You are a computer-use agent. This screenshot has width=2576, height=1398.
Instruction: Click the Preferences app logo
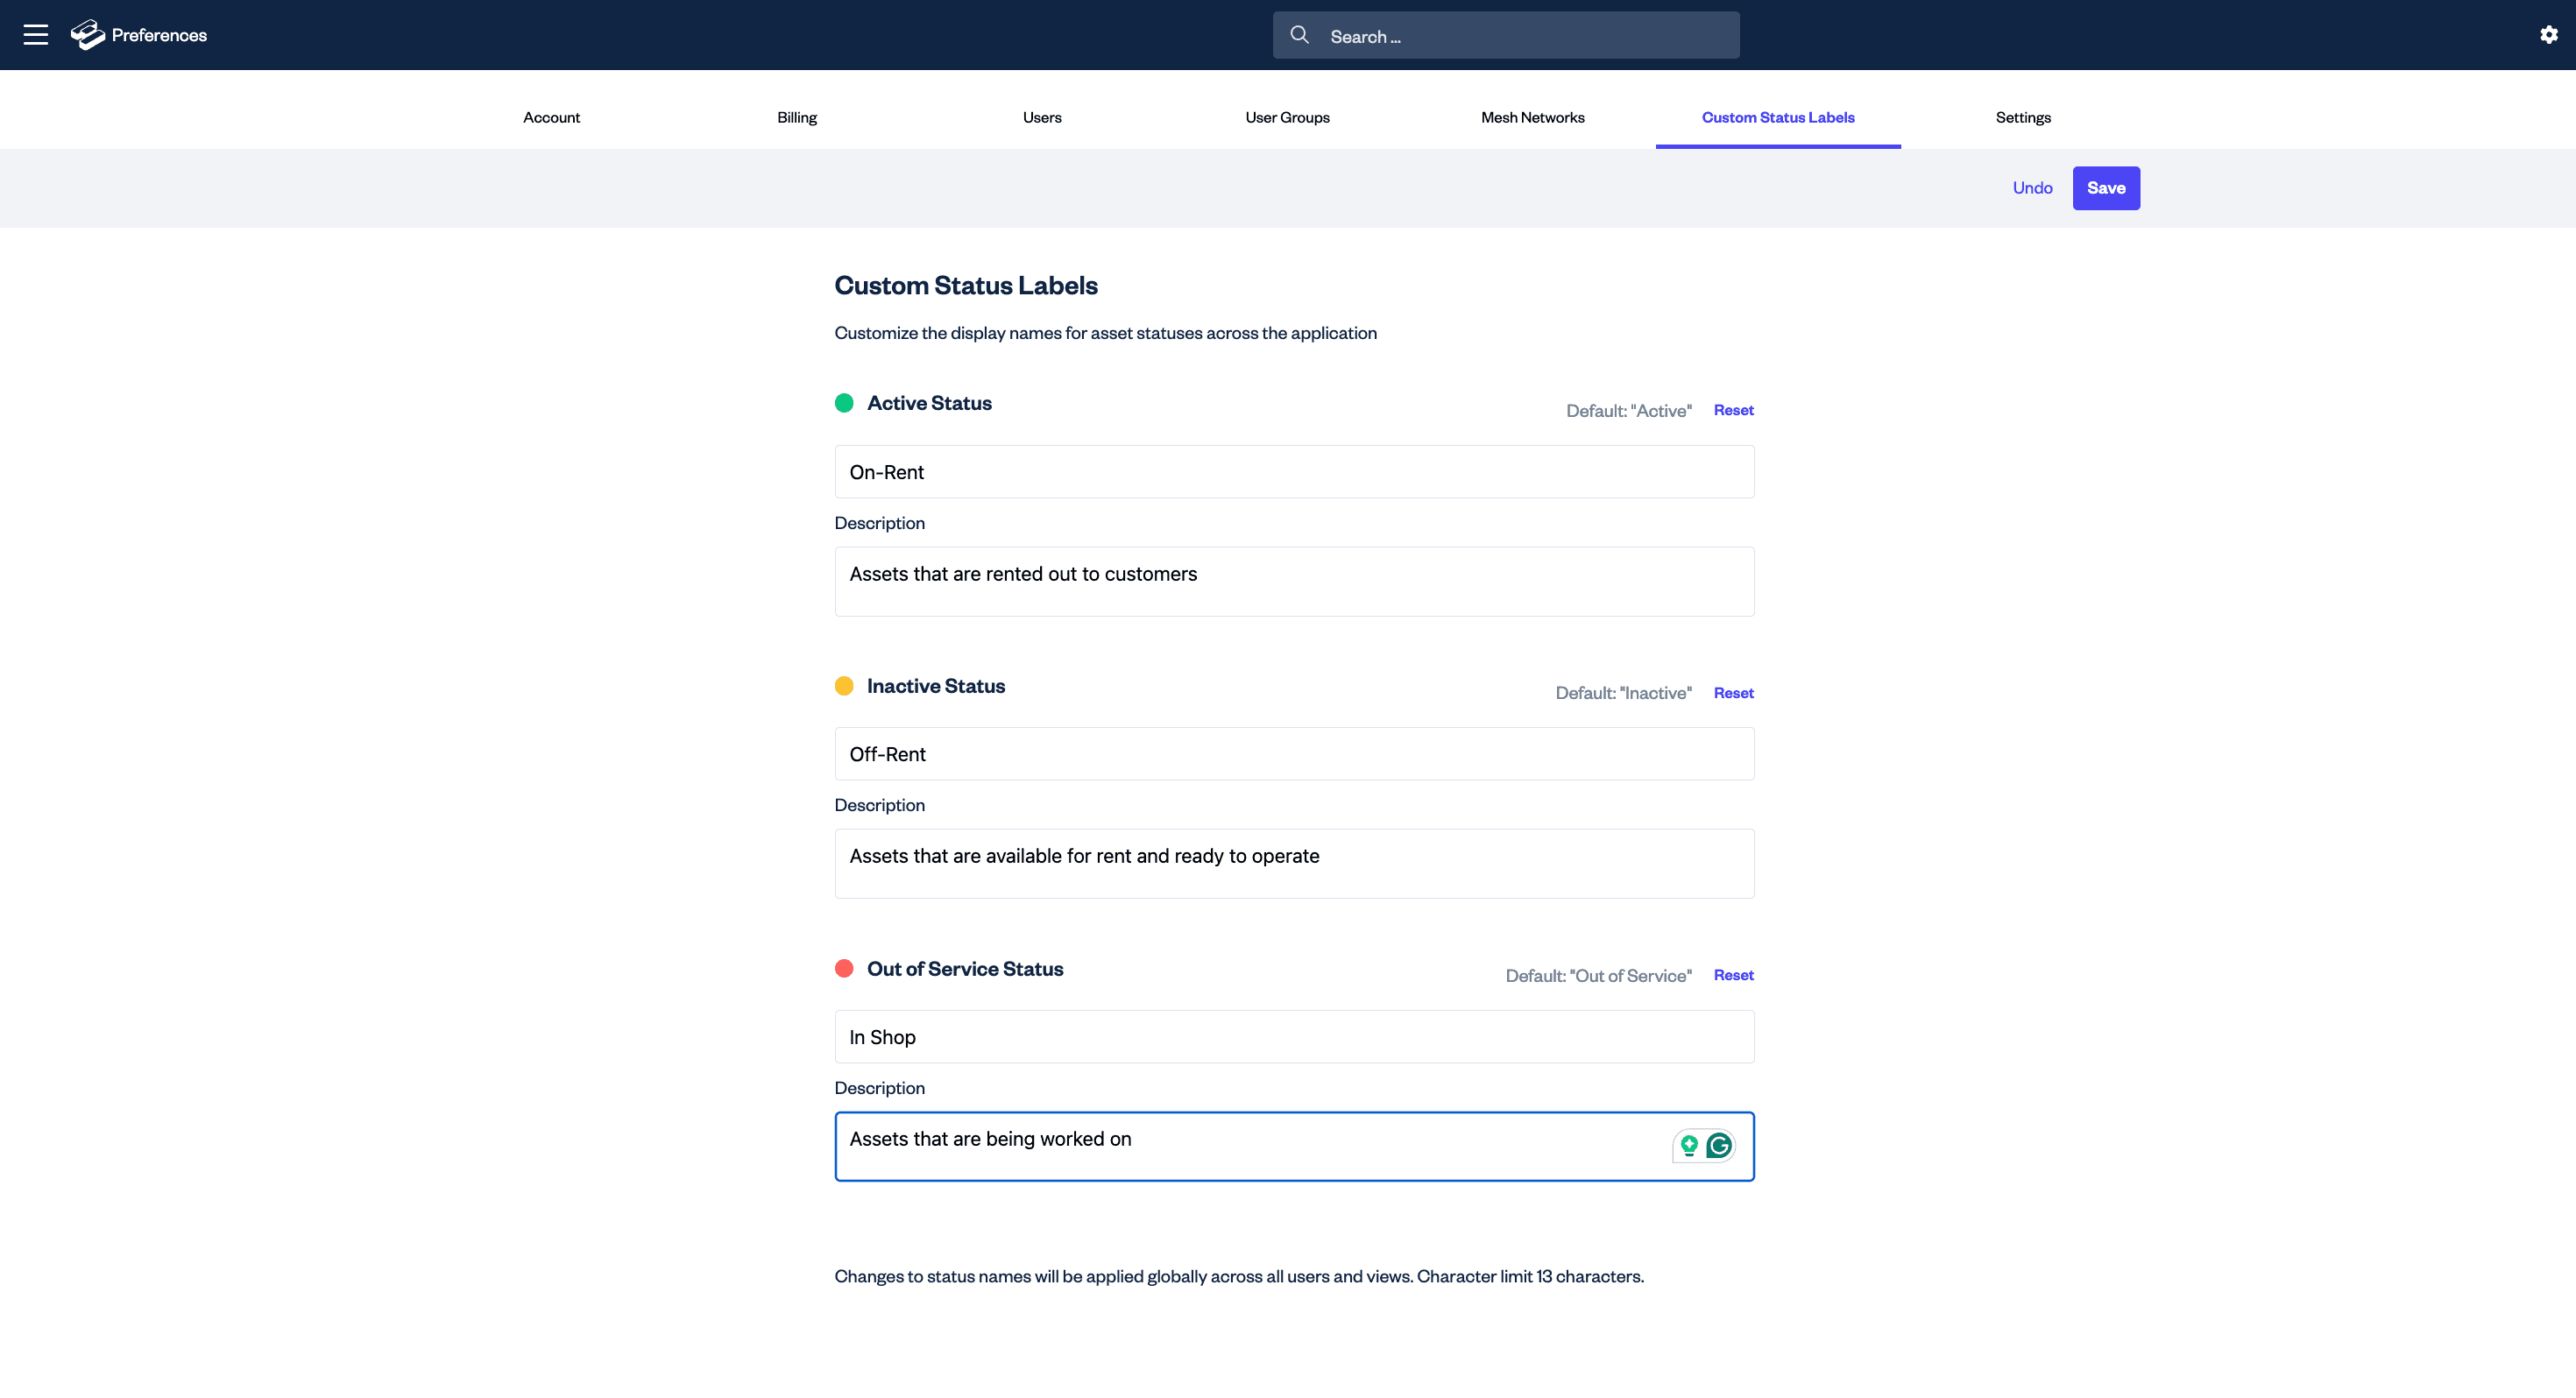88,35
